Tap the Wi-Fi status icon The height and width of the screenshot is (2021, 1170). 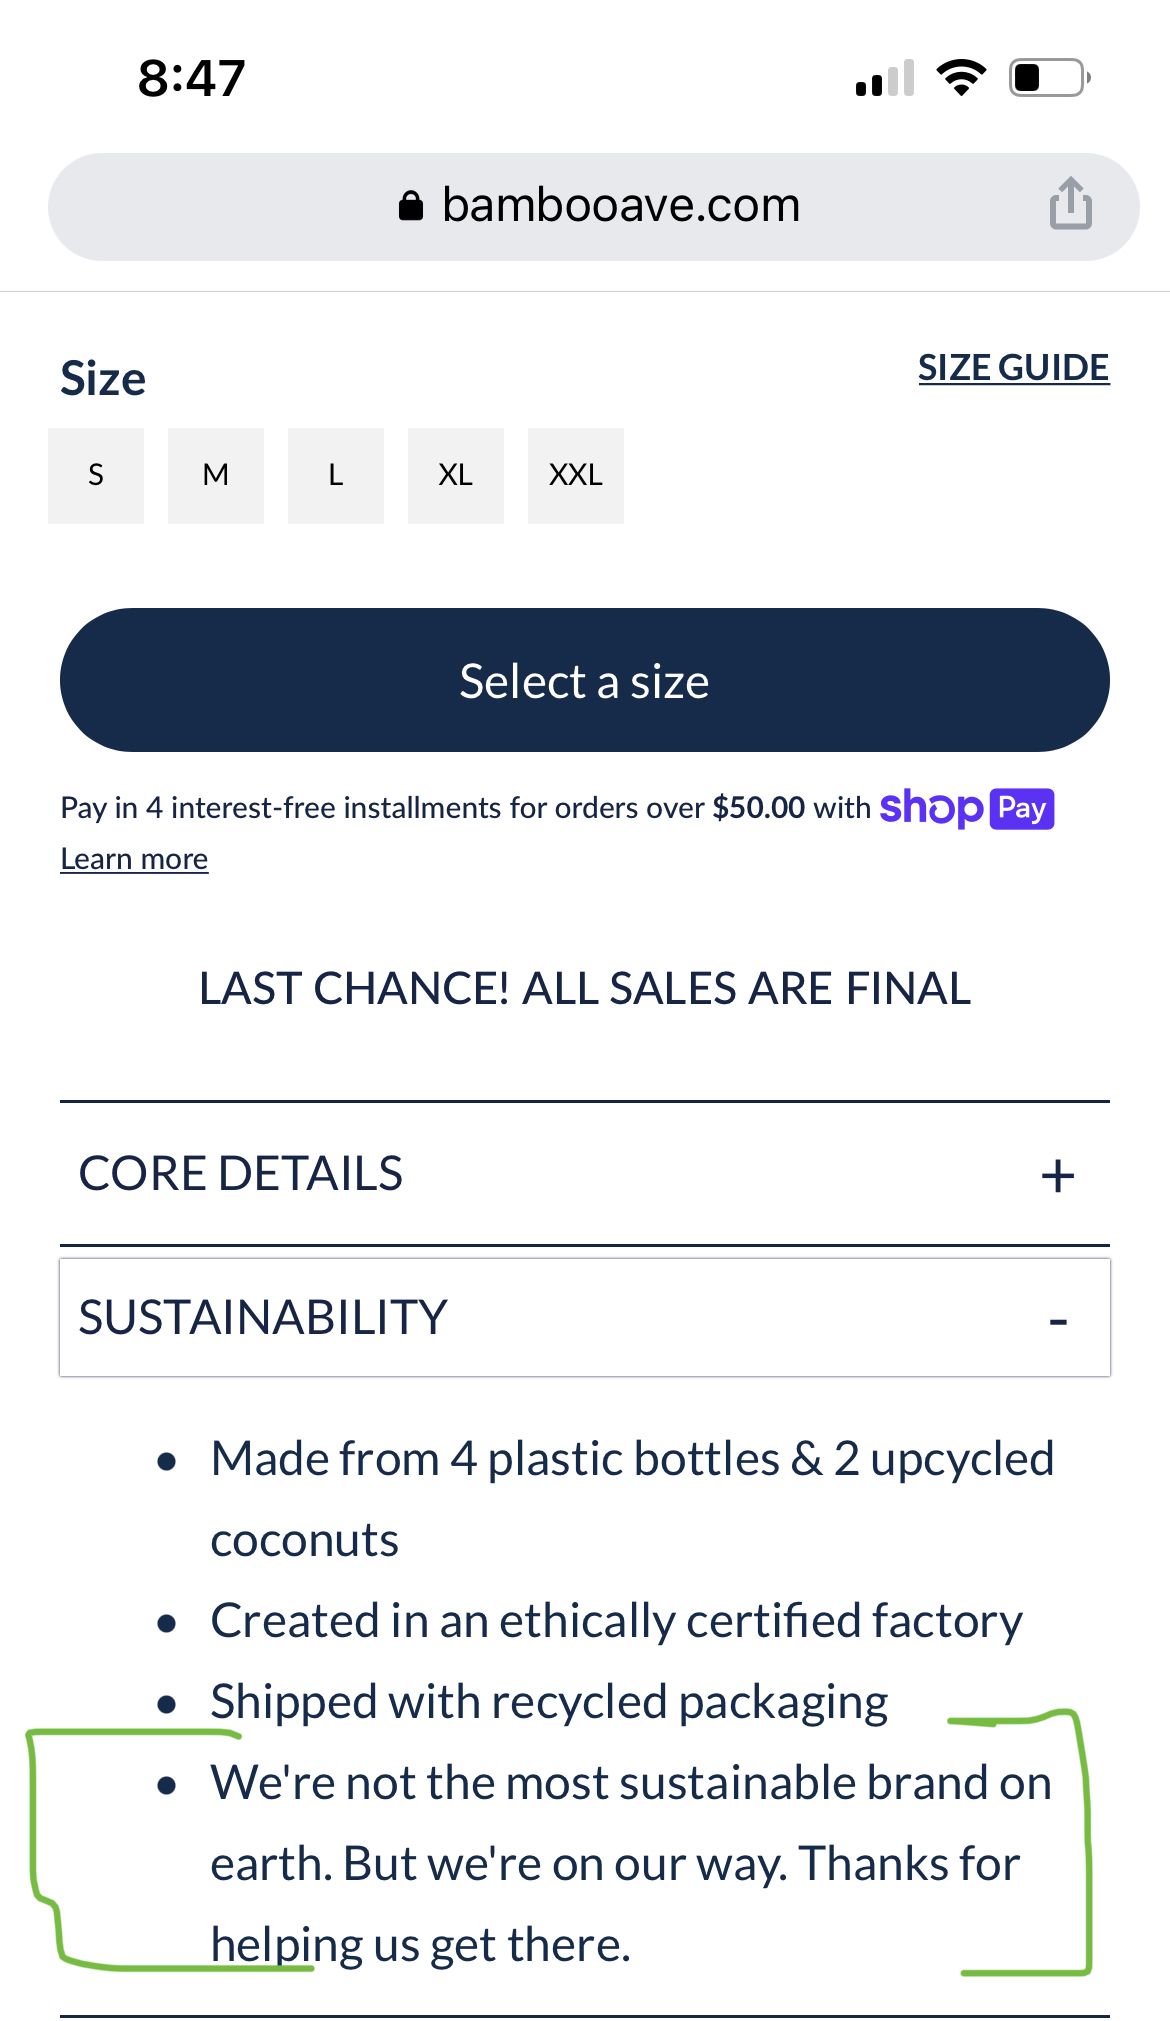pyautogui.click(x=961, y=78)
